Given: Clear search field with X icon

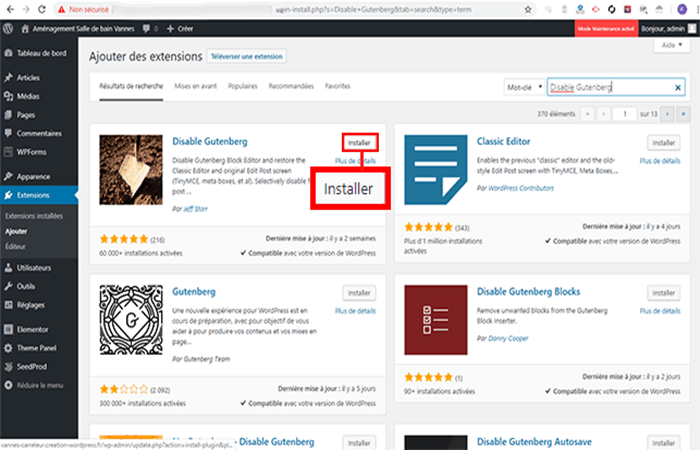Looking at the screenshot, I should pyautogui.click(x=678, y=88).
